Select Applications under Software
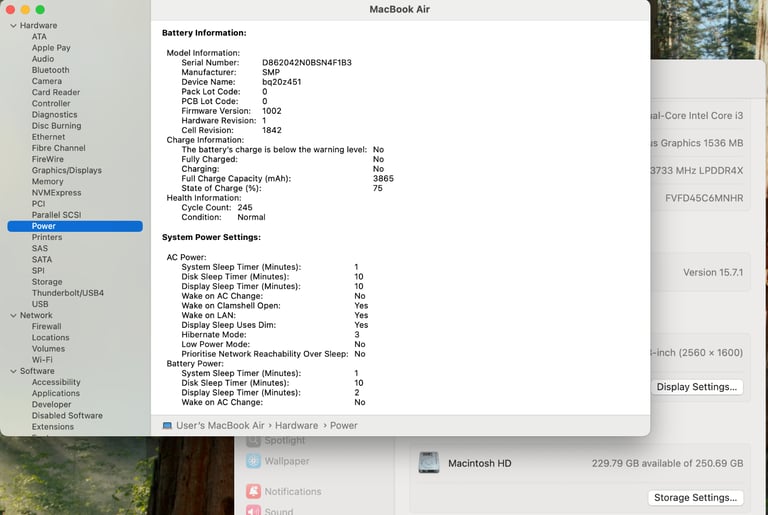The height and width of the screenshot is (515, 768). (x=55, y=393)
